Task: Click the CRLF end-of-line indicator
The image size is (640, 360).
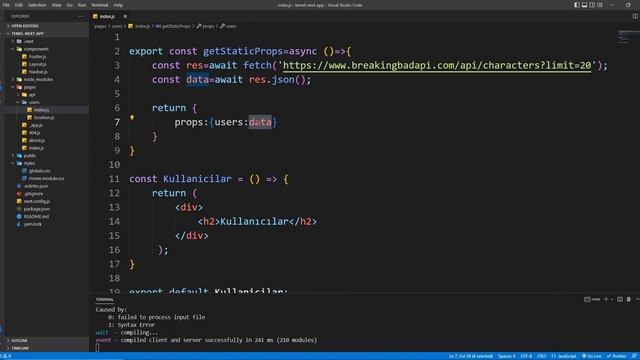Action: [542, 356]
